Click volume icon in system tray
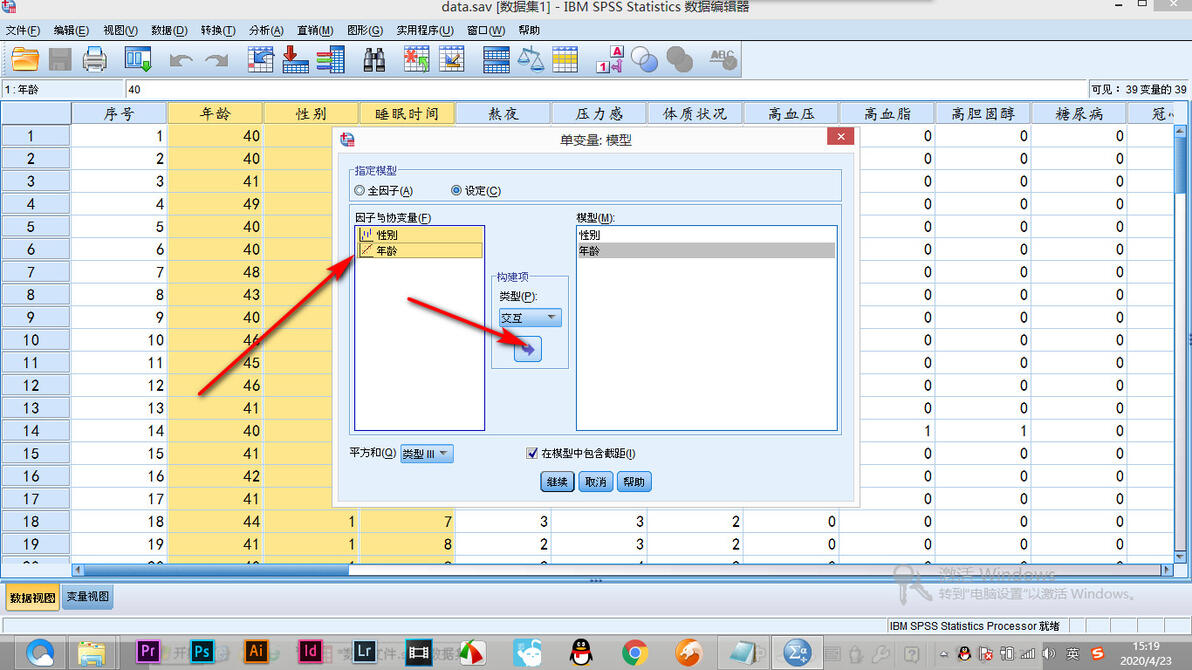Image resolution: width=1192 pixels, height=670 pixels. coord(1049,653)
